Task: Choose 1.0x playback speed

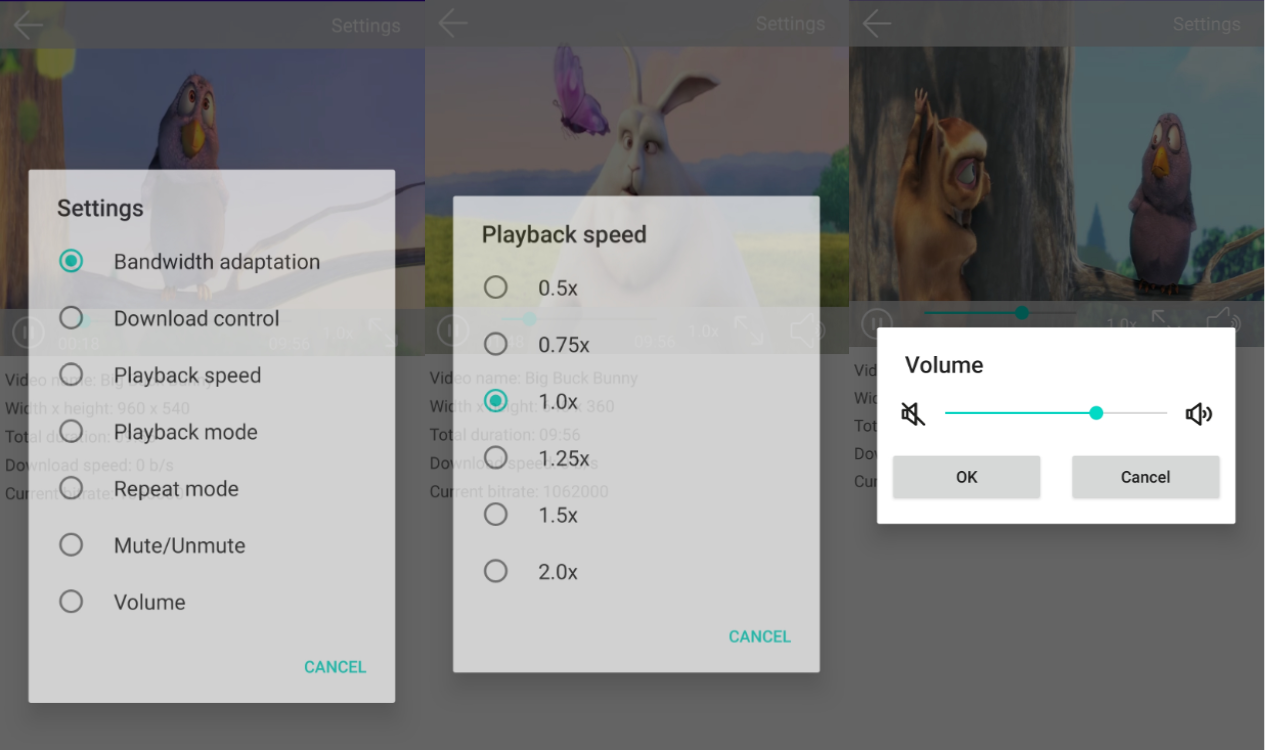Action: (495, 401)
